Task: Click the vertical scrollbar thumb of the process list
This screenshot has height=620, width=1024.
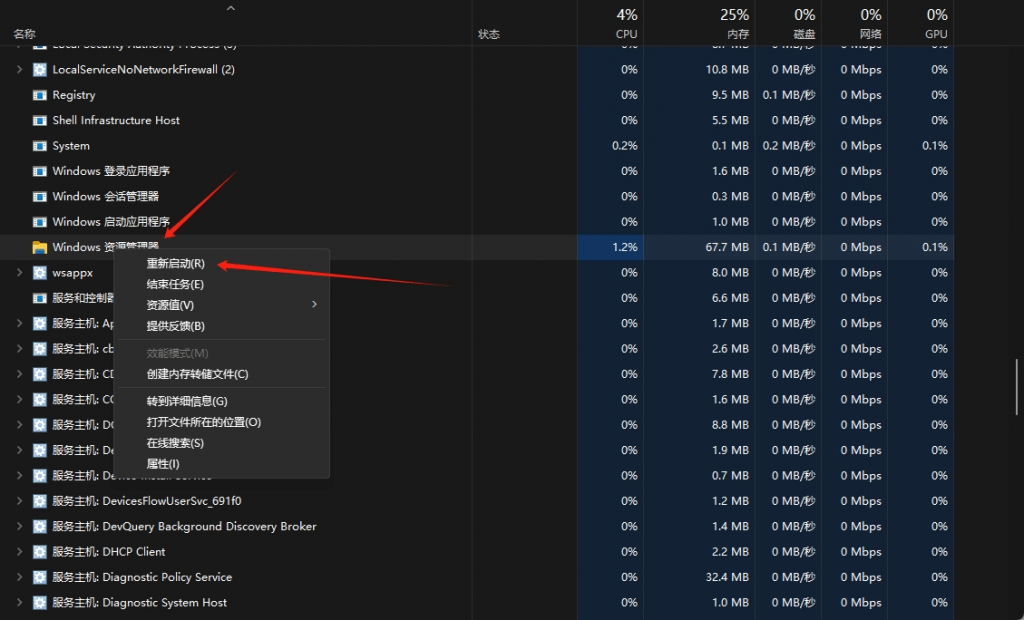Action: click(x=1016, y=387)
